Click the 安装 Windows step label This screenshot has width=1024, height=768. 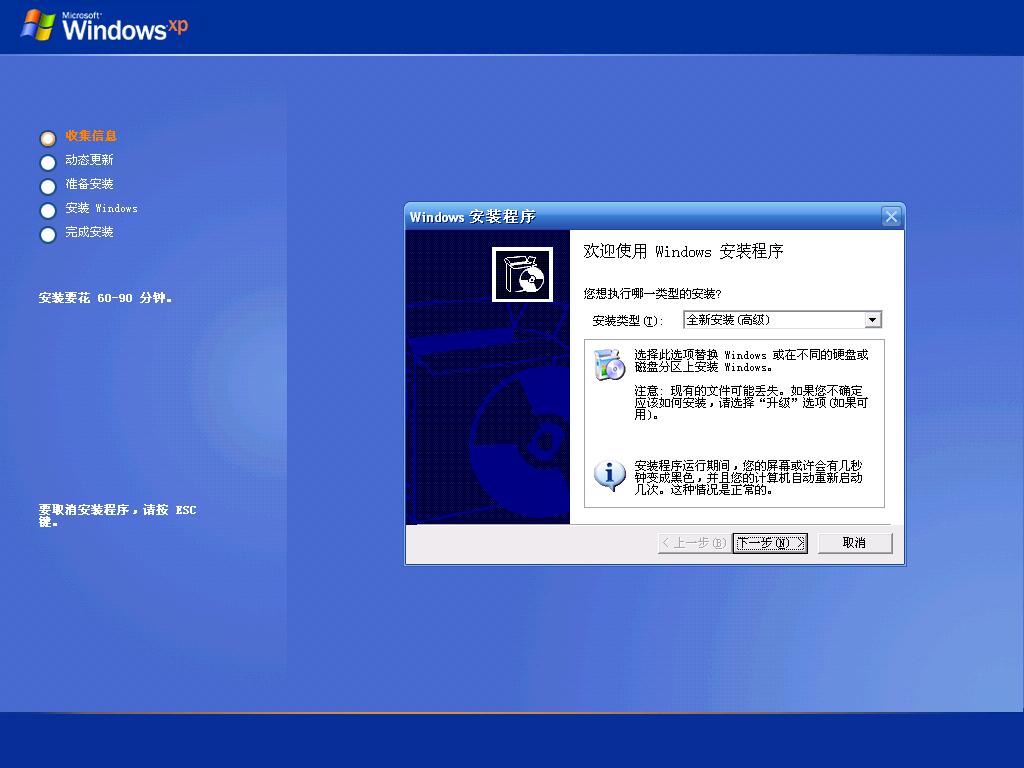coord(101,208)
